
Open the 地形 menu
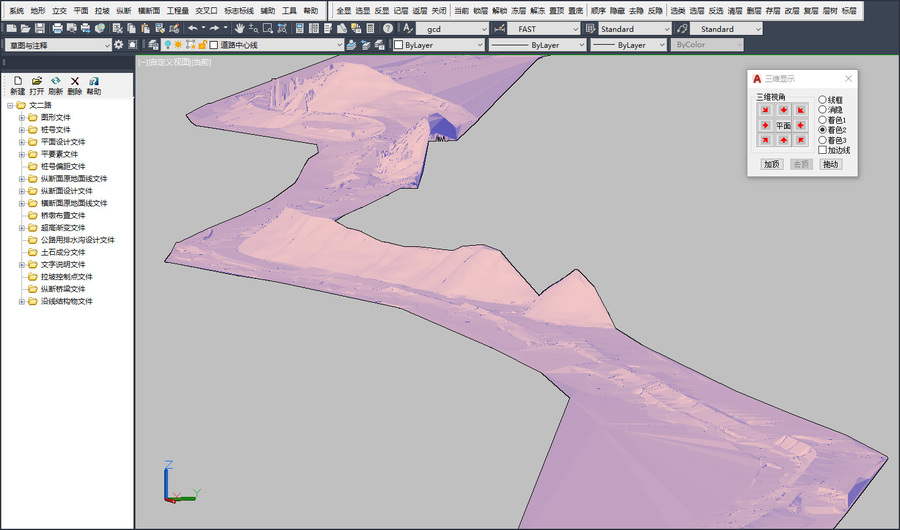38,10
